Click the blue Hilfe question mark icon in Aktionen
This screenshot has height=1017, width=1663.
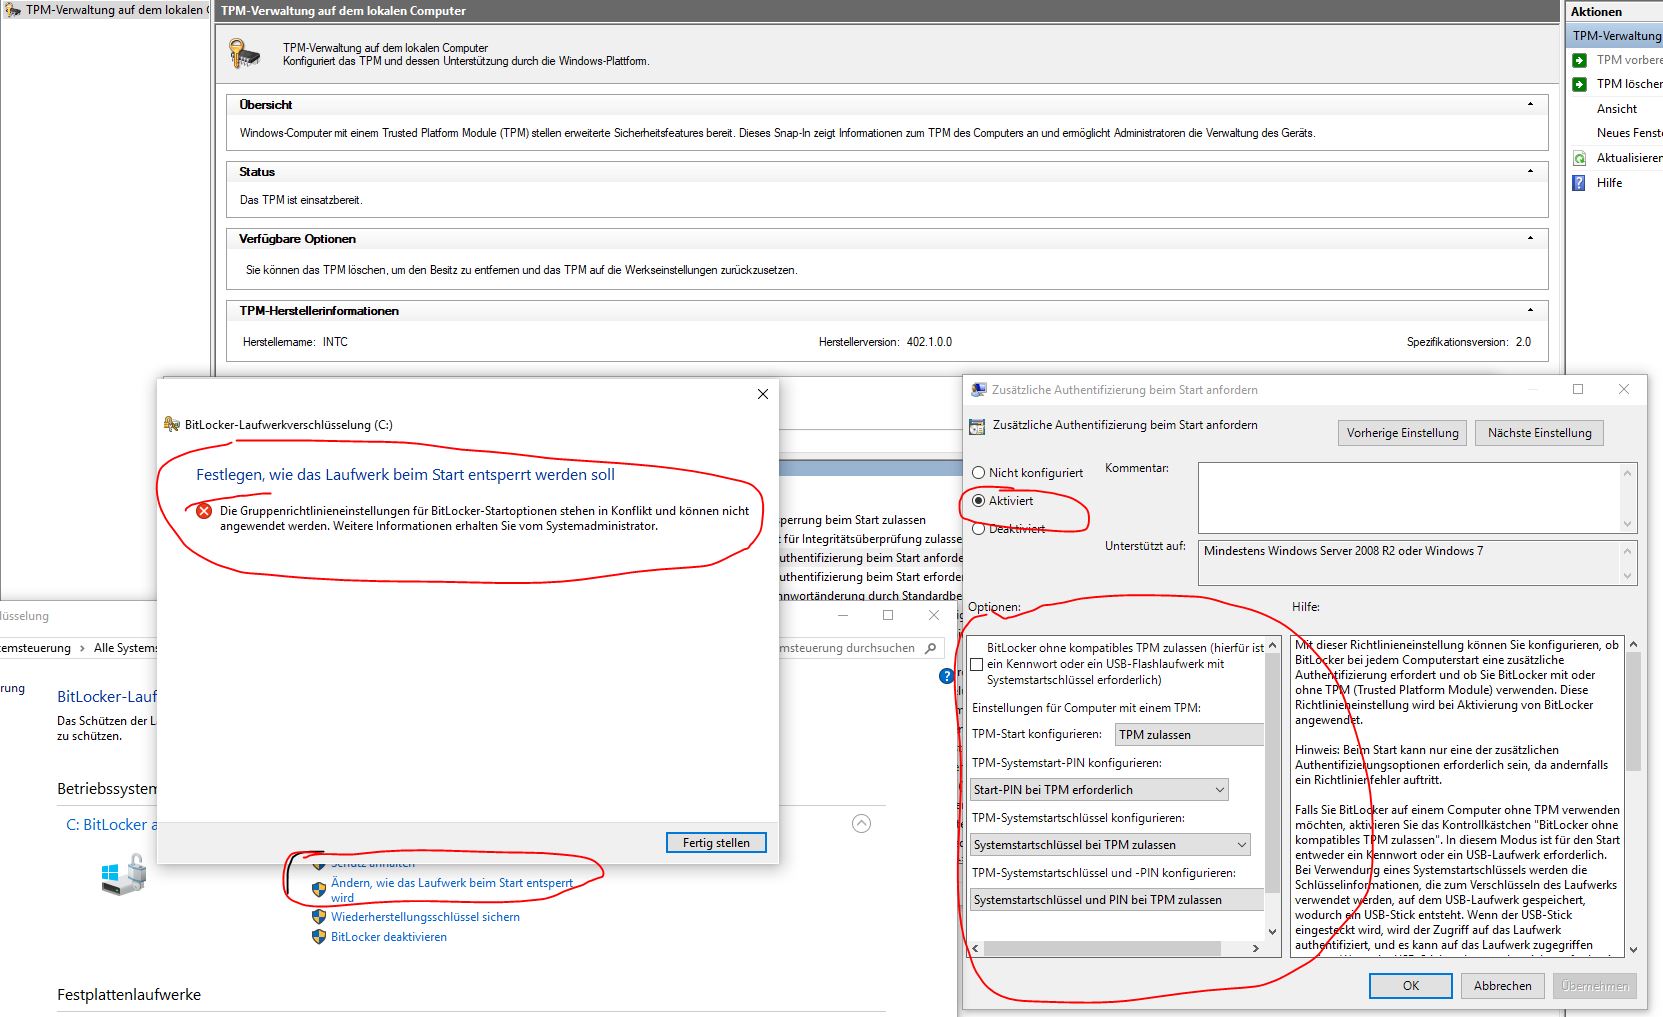pyautogui.click(x=1580, y=183)
